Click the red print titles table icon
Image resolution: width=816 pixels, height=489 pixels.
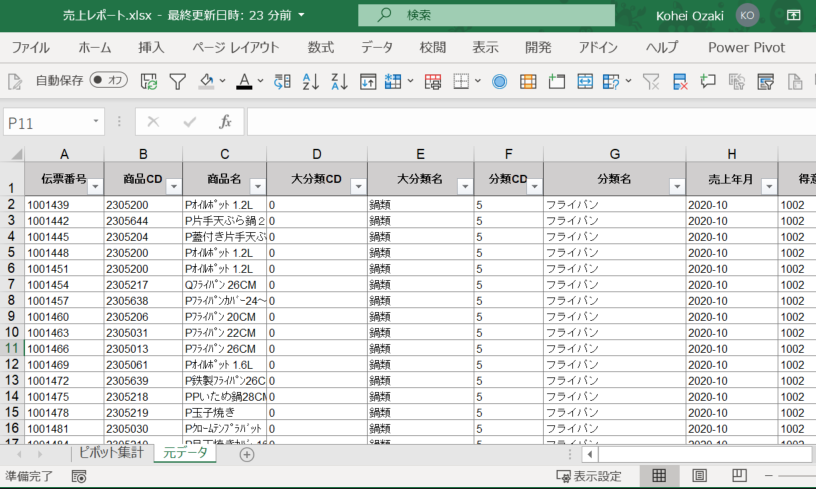click(432, 81)
